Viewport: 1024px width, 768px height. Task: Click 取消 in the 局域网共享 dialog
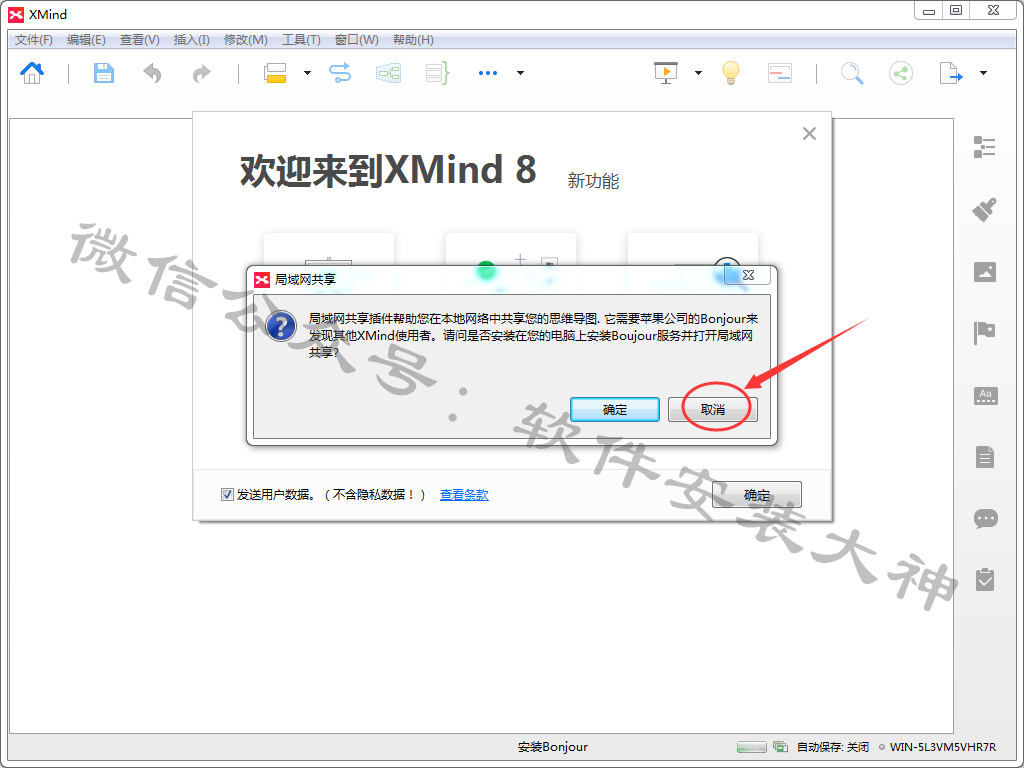[x=712, y=409]
